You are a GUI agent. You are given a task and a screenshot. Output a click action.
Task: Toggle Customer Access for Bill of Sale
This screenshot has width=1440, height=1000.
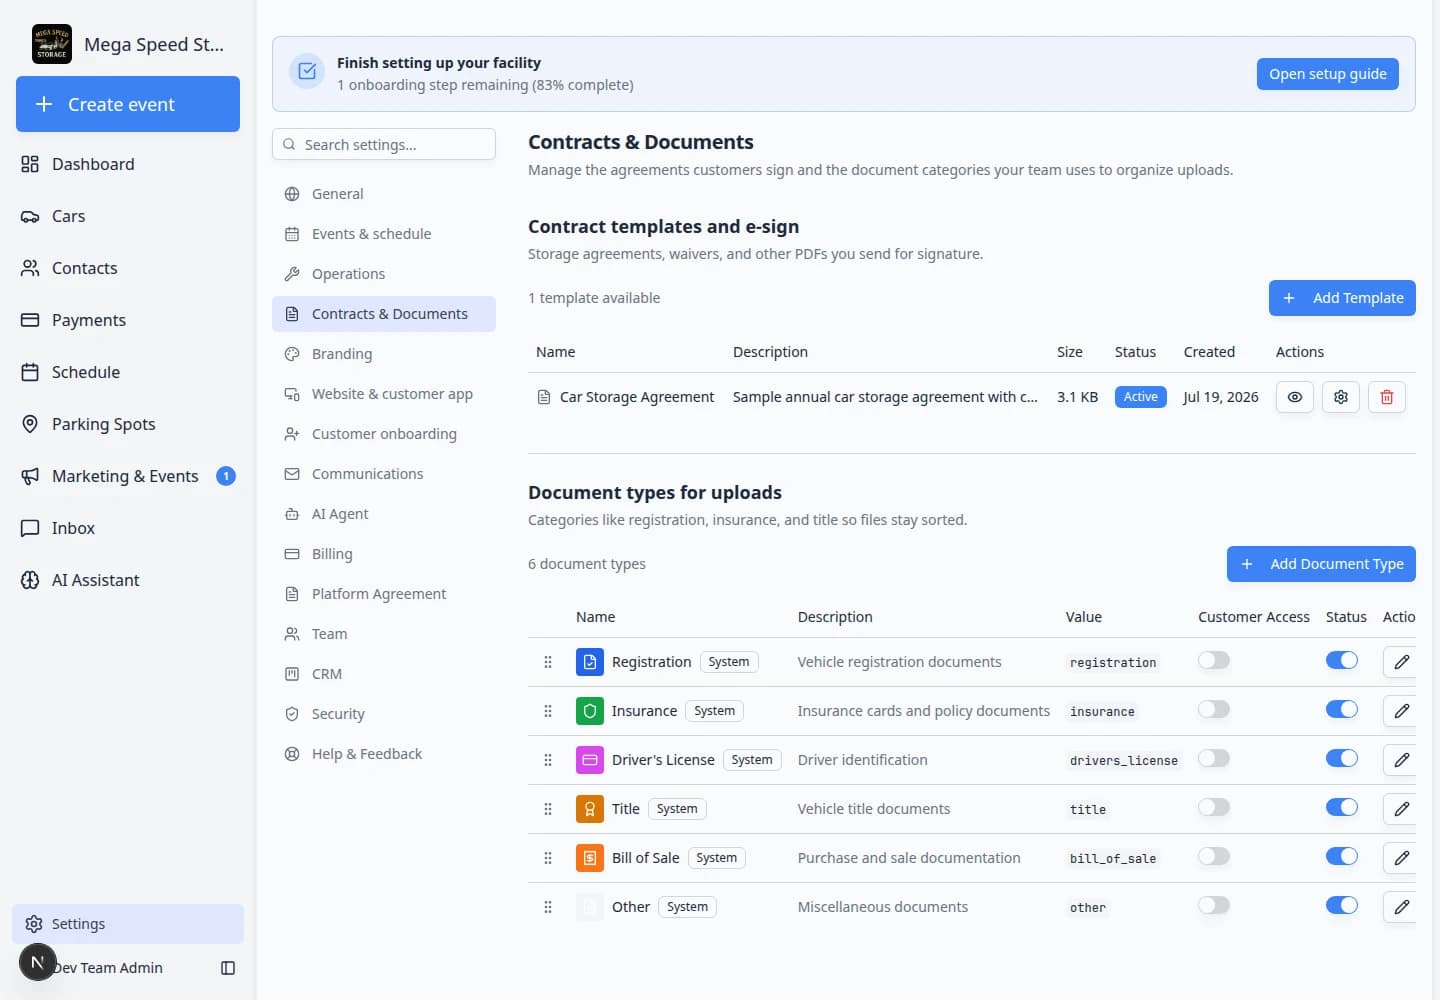[1214, 856]
